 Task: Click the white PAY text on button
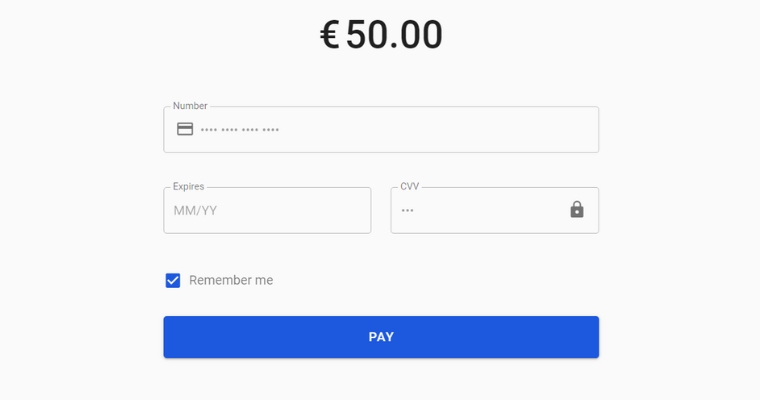click(x=381, y=337)
